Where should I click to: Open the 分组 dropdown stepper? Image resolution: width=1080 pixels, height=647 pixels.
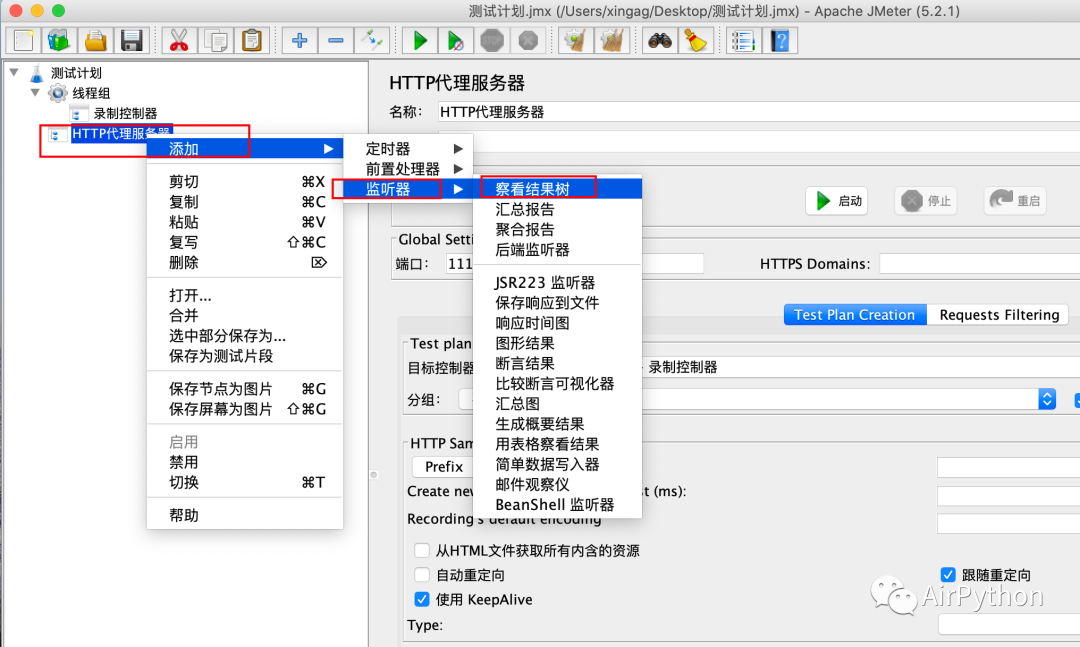pos(1047,399)
